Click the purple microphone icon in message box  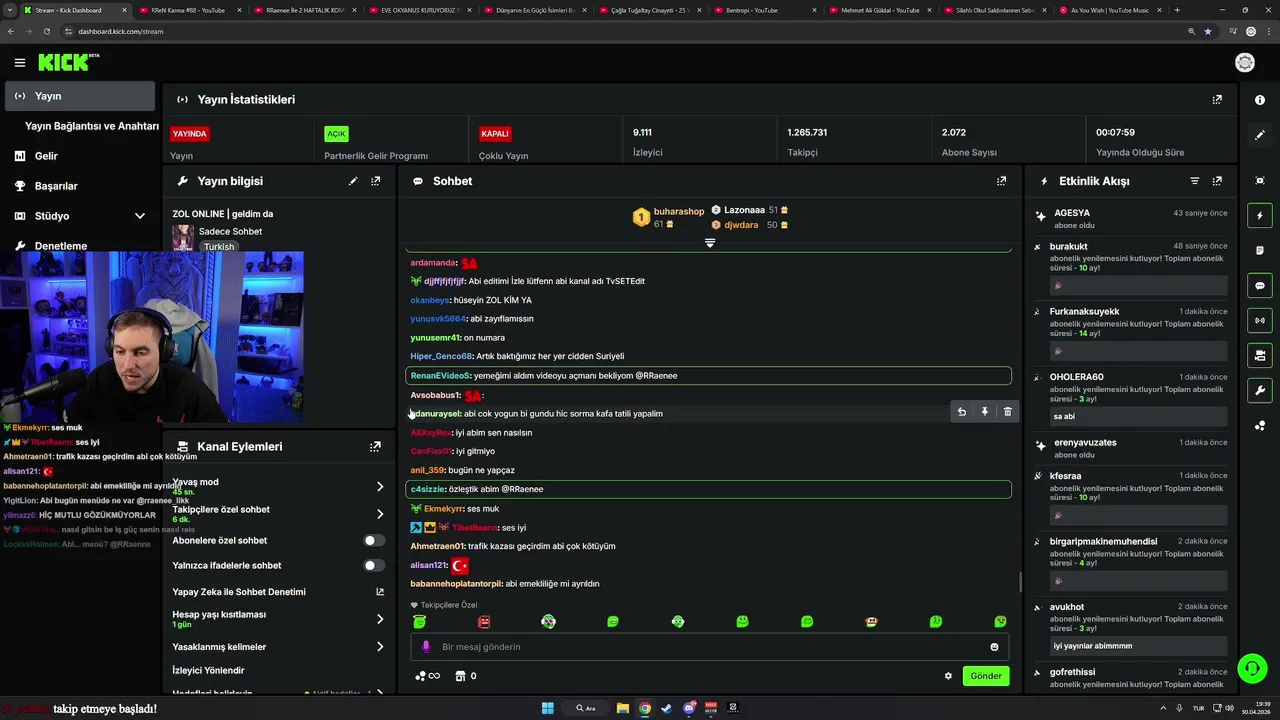(426, 647)
